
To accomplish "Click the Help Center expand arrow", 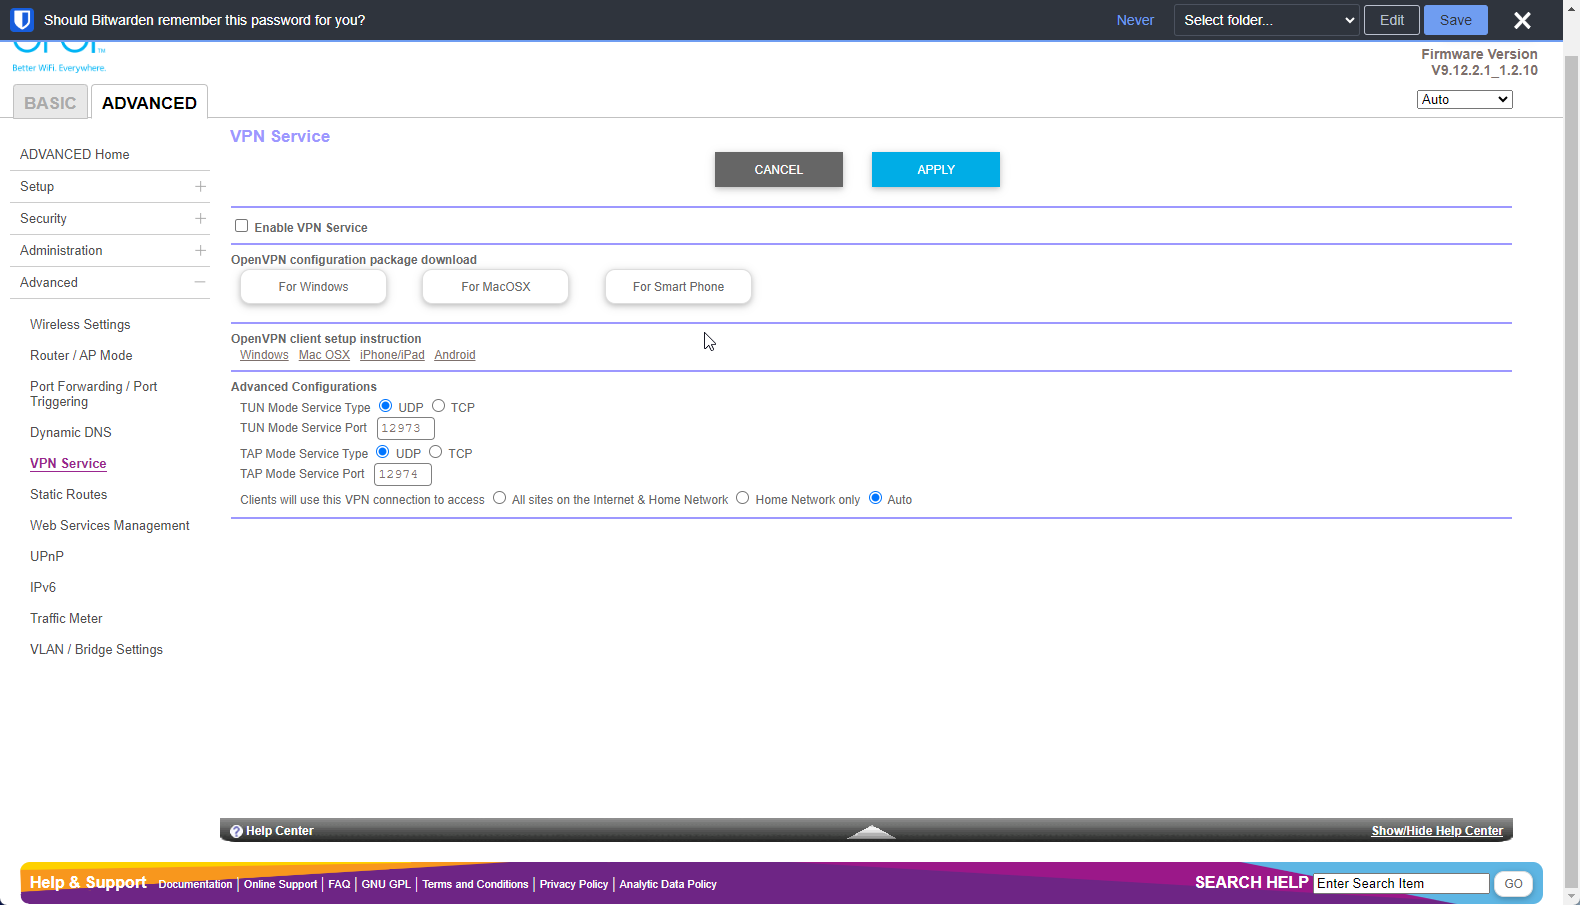I will (x=871, y=831).
